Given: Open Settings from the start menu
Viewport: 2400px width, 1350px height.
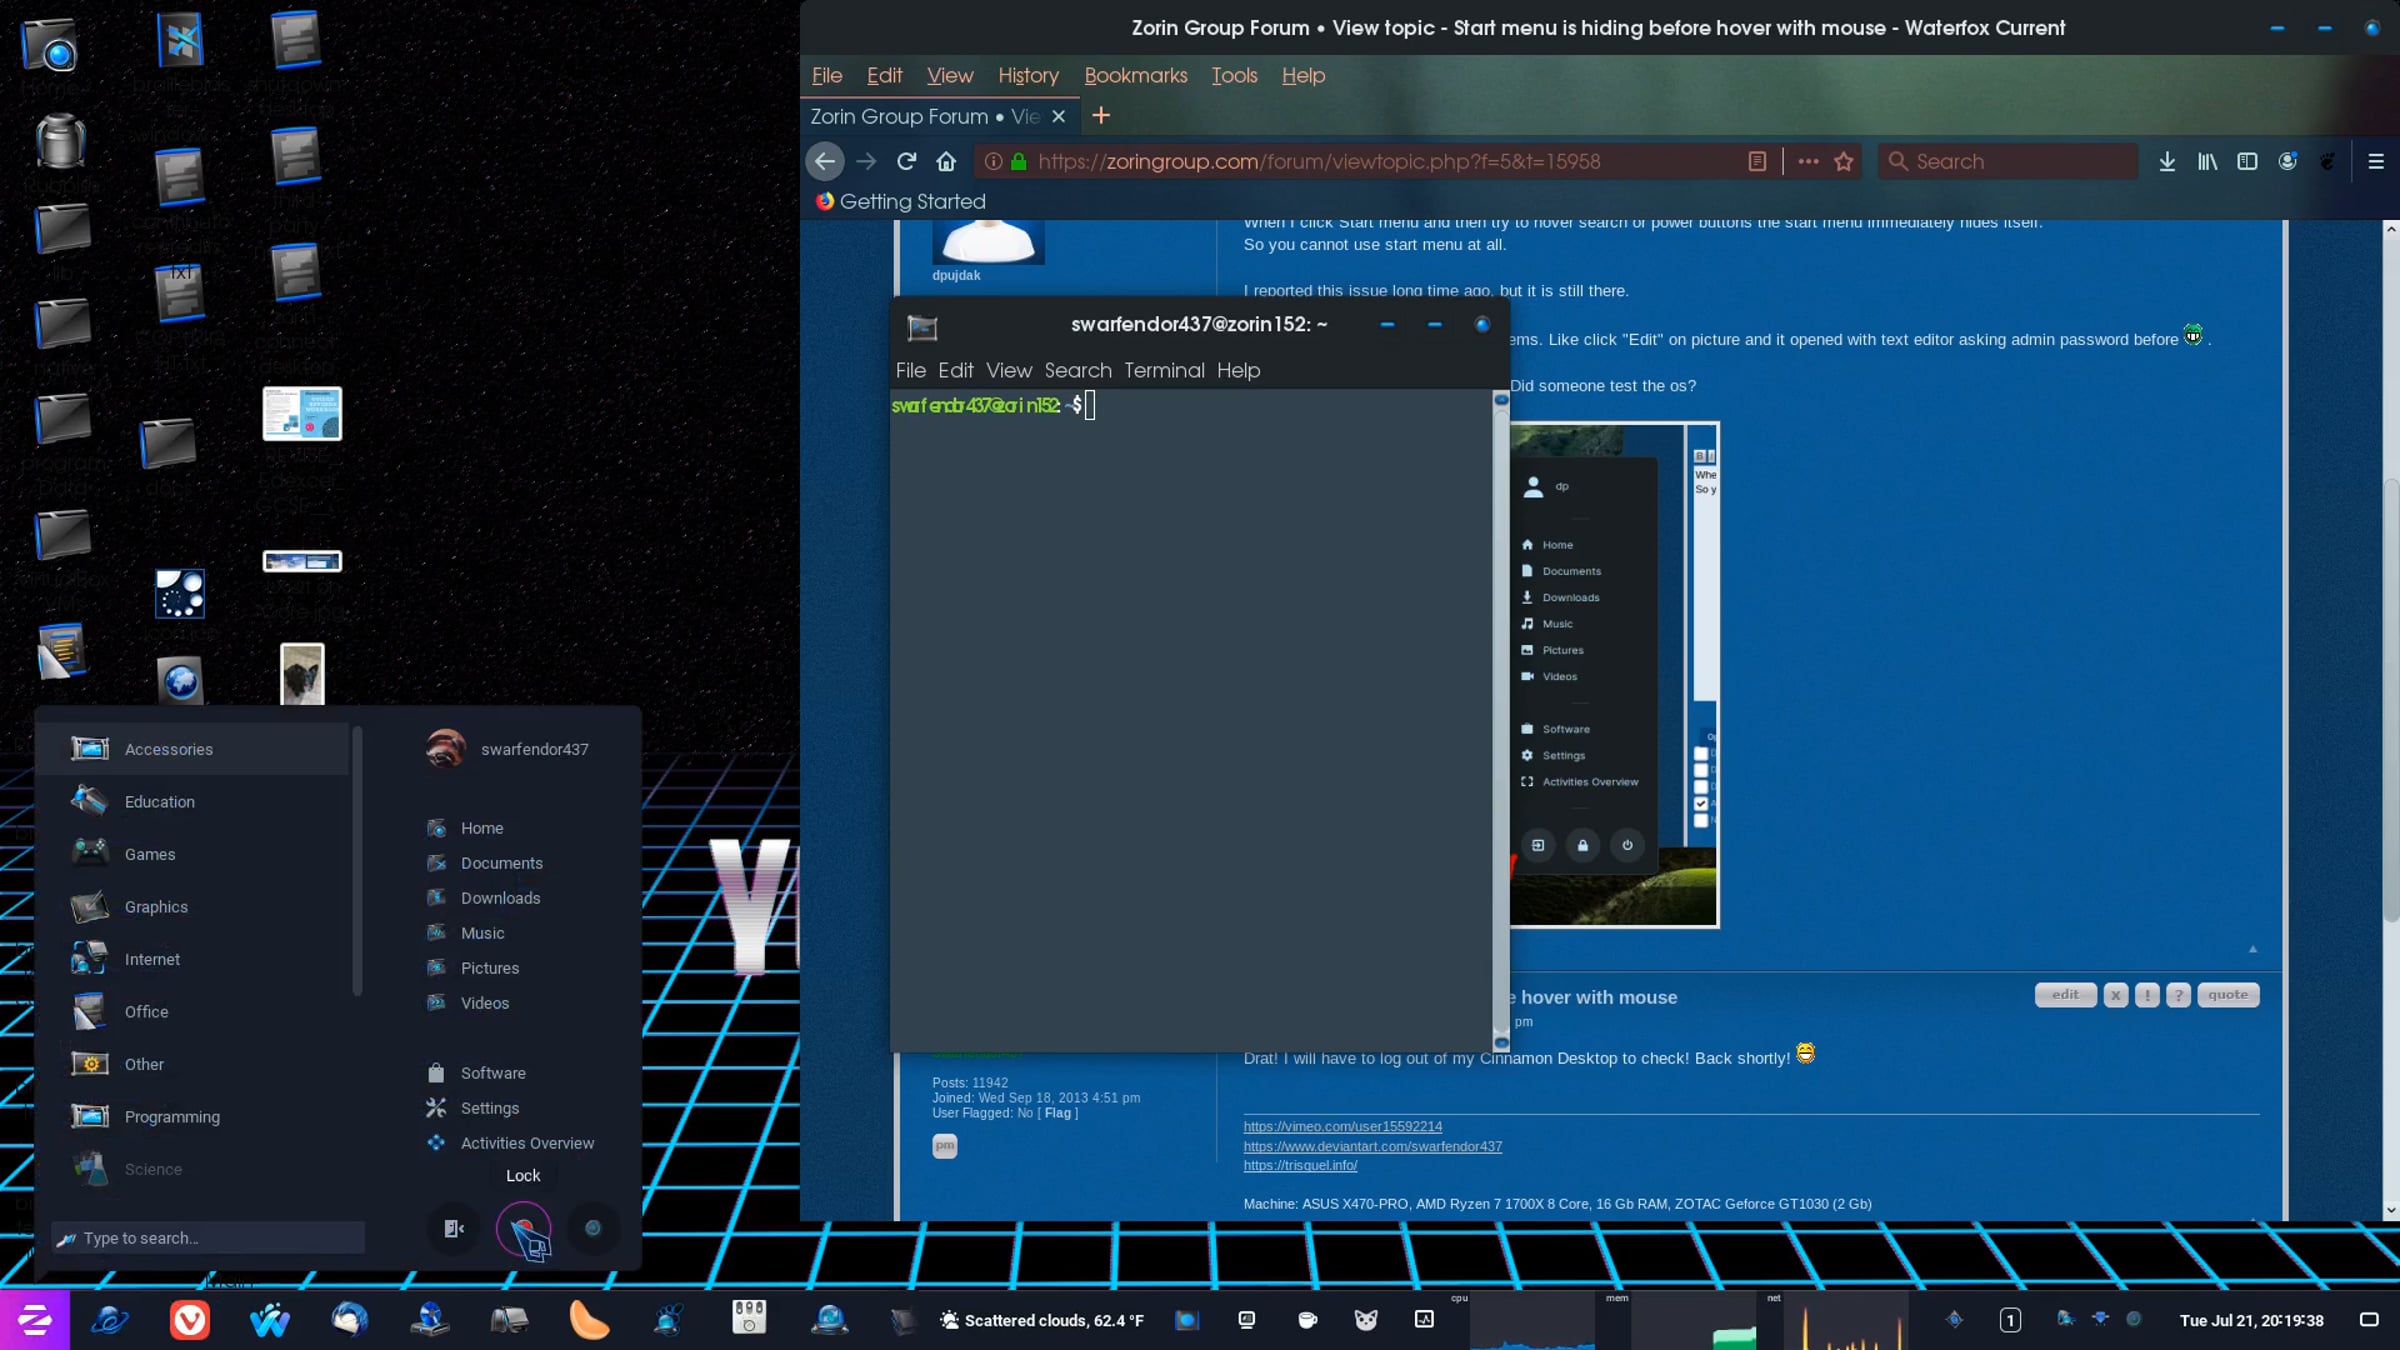Looking at the screenshot, I should click(x=490, y=1108).
